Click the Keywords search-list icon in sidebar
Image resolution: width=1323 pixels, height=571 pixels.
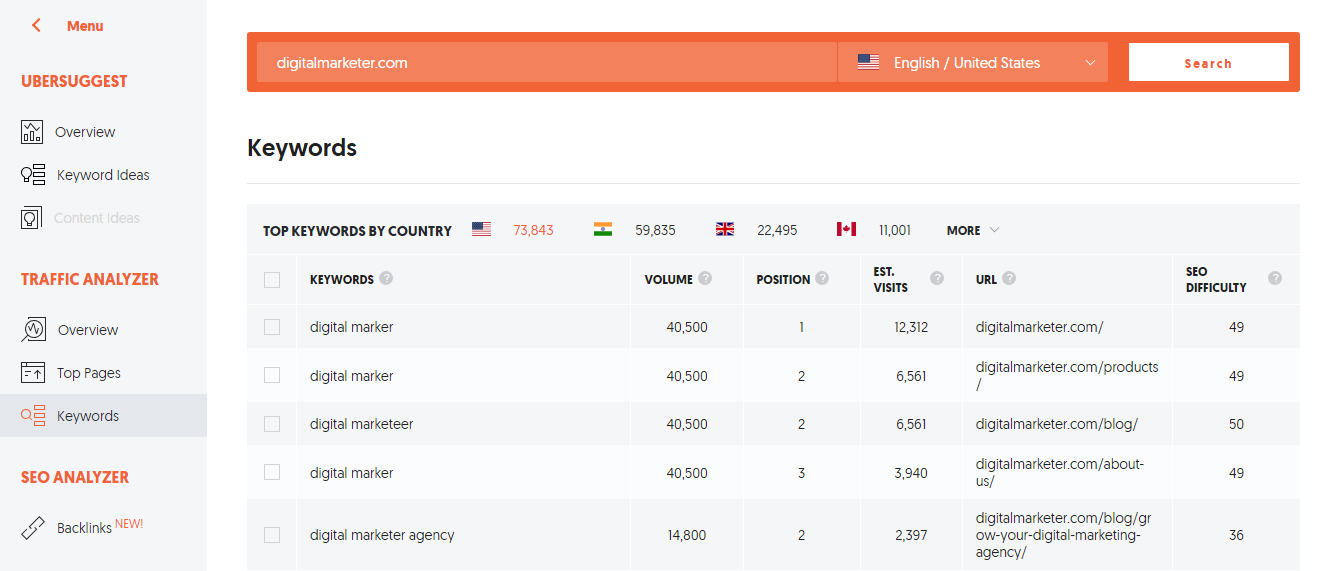(33, 415)
